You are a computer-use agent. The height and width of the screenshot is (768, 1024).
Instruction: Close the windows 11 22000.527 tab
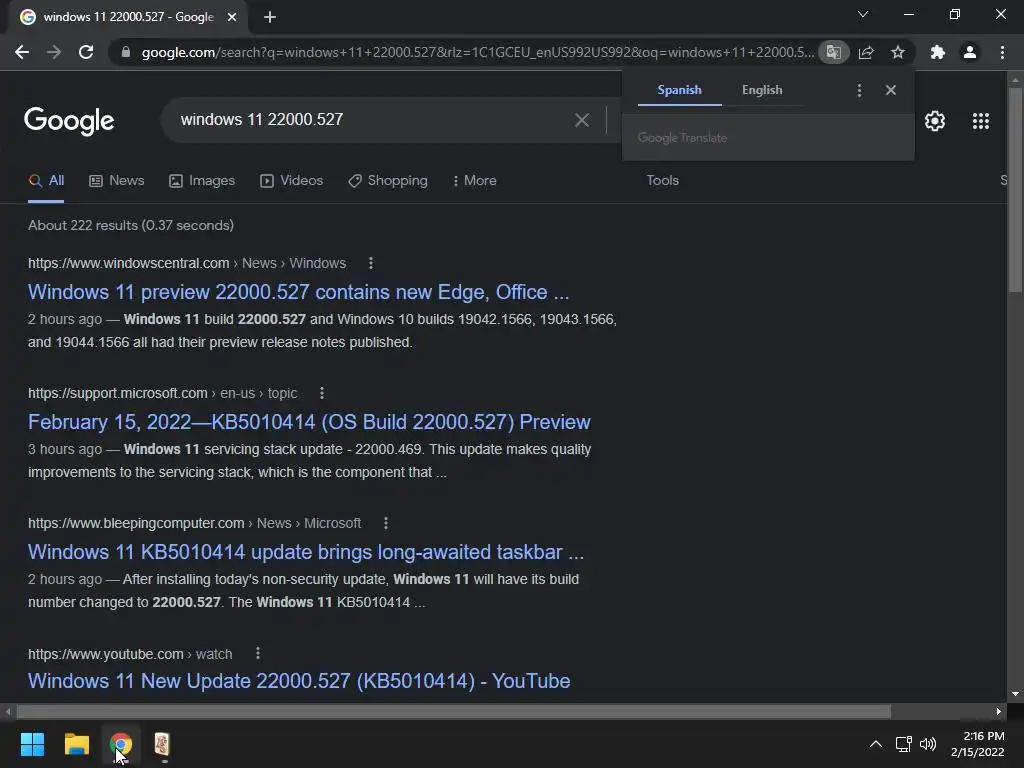[x=232, y=17]
